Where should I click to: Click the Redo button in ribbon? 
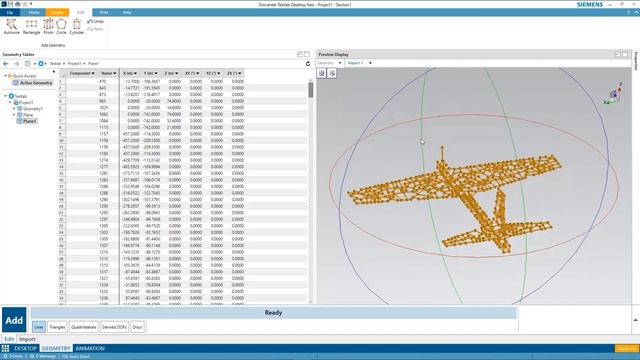point(95,29)
